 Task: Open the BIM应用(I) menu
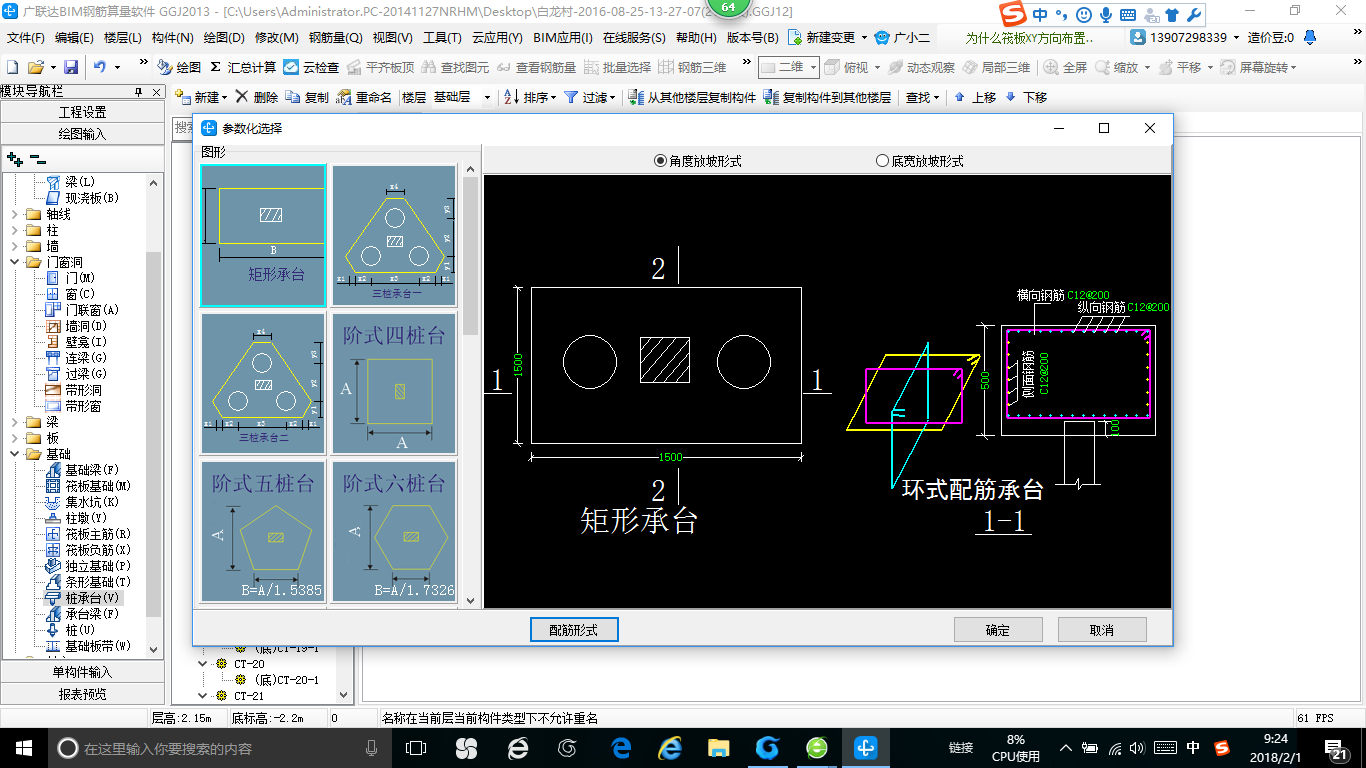coord(563,38)
